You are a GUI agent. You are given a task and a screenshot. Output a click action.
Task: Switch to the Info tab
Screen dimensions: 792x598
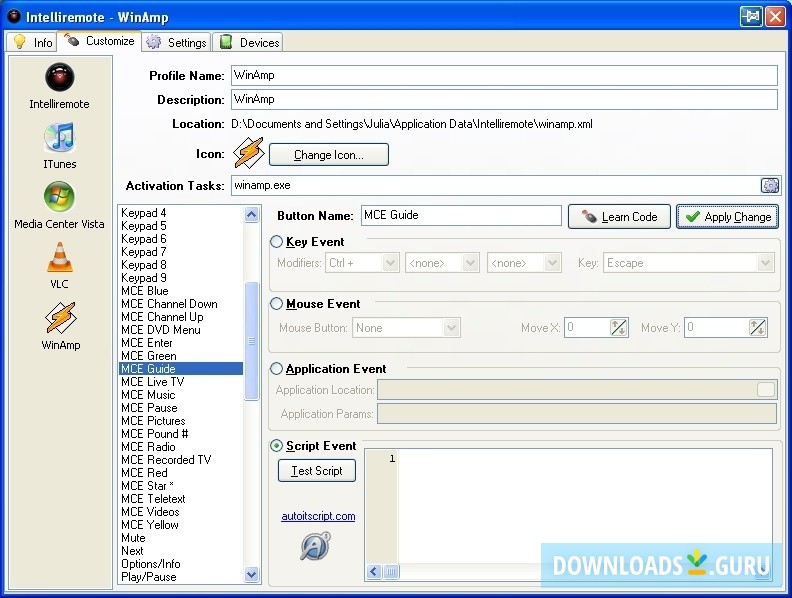coord(32,42)
